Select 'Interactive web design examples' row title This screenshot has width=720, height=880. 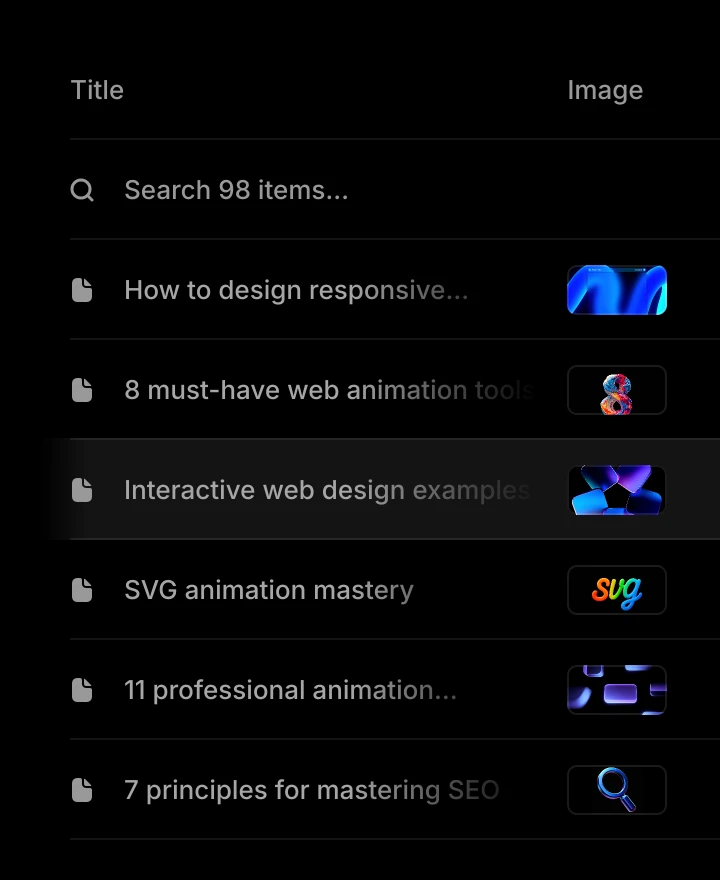(326, 490)
